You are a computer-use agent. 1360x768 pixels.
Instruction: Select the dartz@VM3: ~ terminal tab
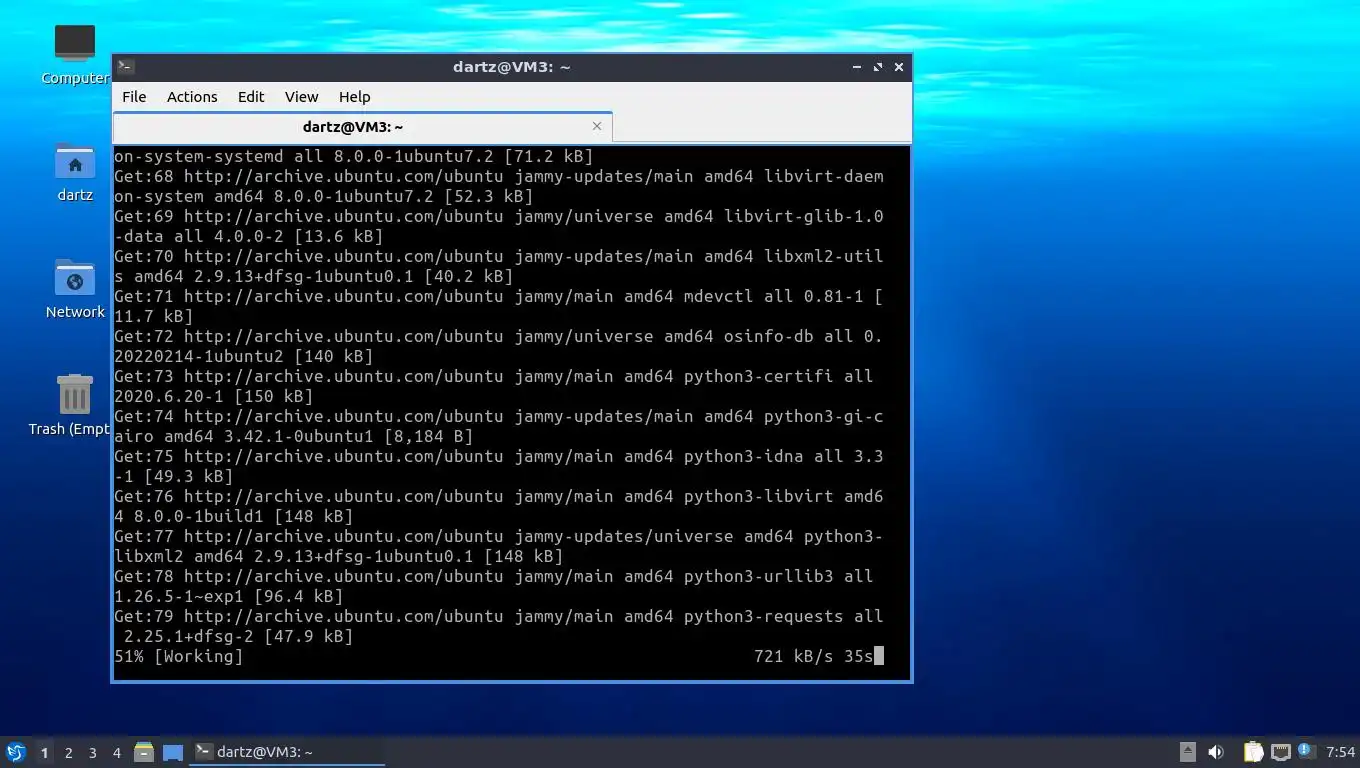click(x=353, y=127)
